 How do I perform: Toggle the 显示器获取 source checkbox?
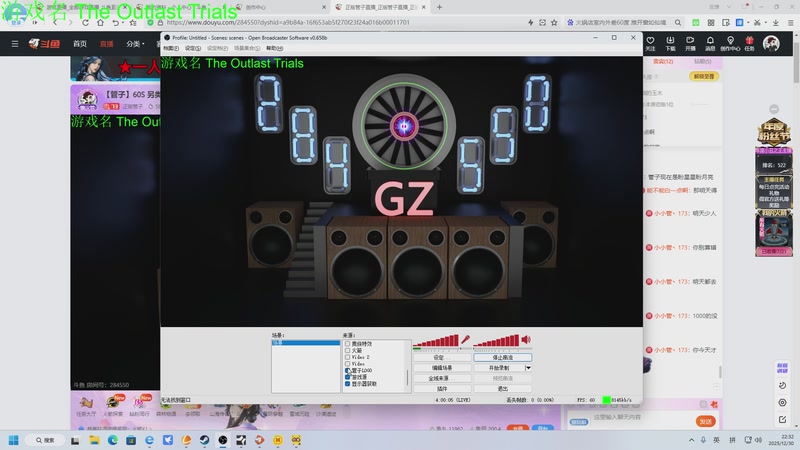pos(347,384)
